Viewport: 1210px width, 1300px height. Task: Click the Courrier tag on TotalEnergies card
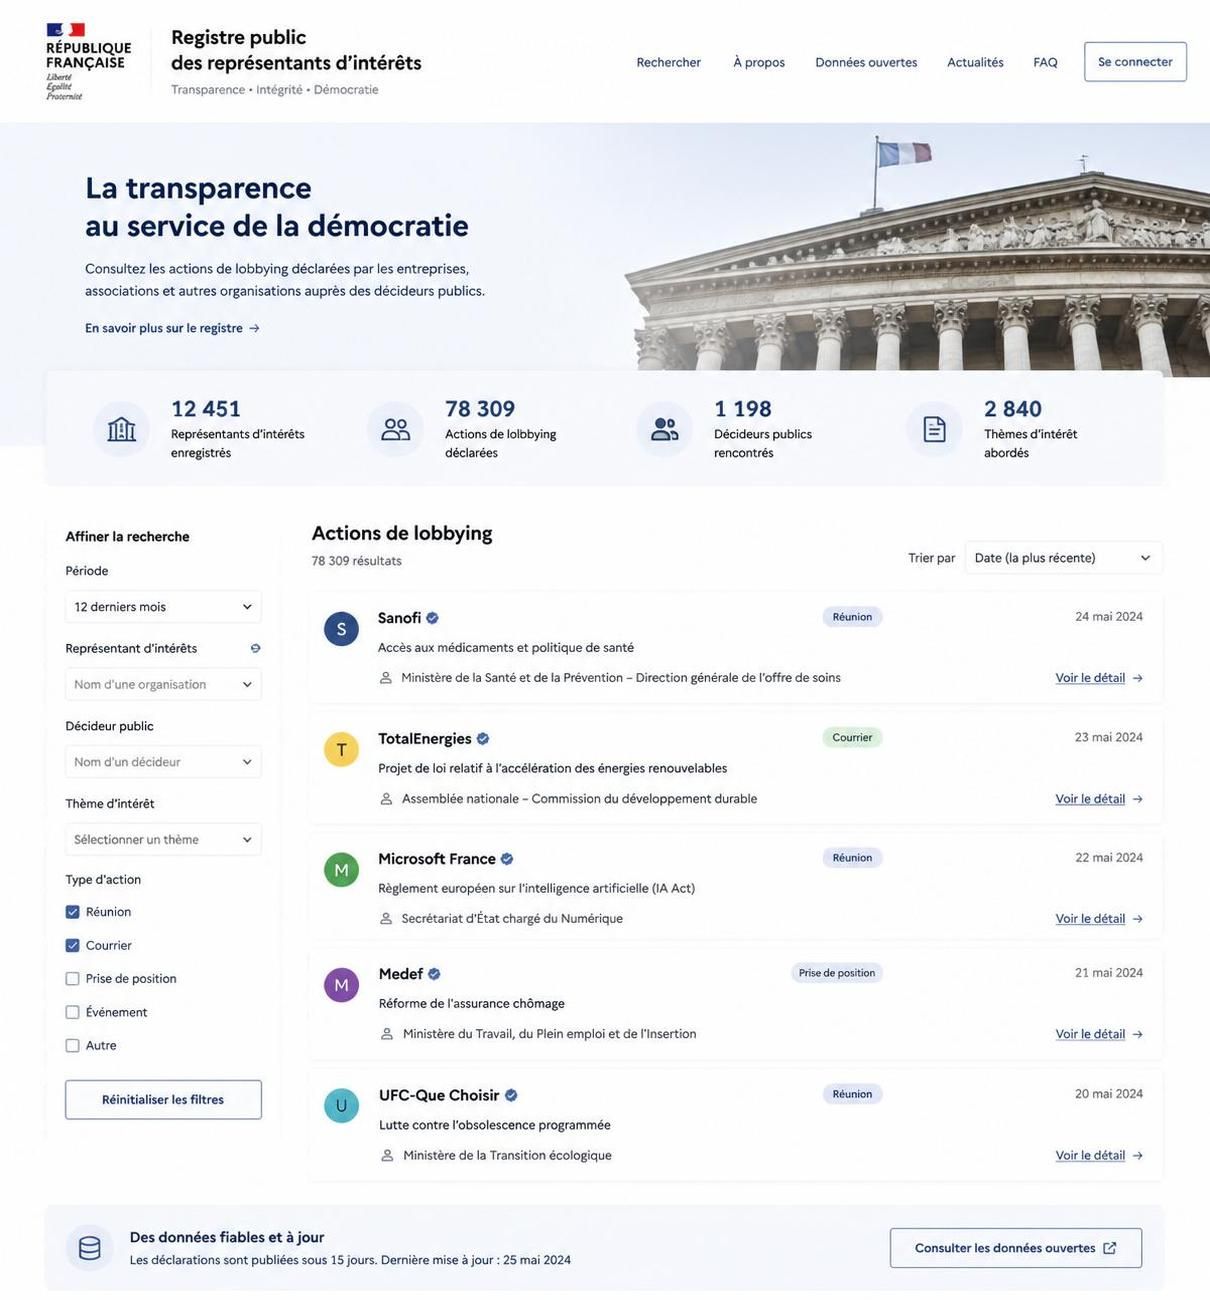pos(852,738)
